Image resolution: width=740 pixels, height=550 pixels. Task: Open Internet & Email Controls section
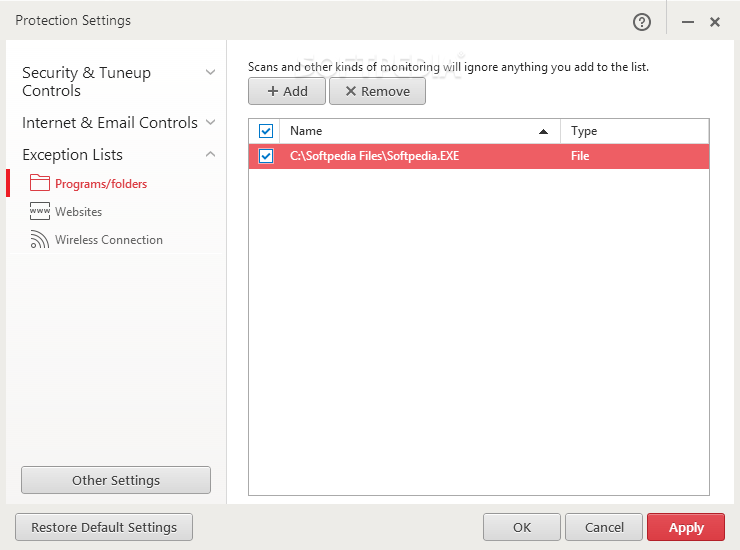[x=109, y=122]
